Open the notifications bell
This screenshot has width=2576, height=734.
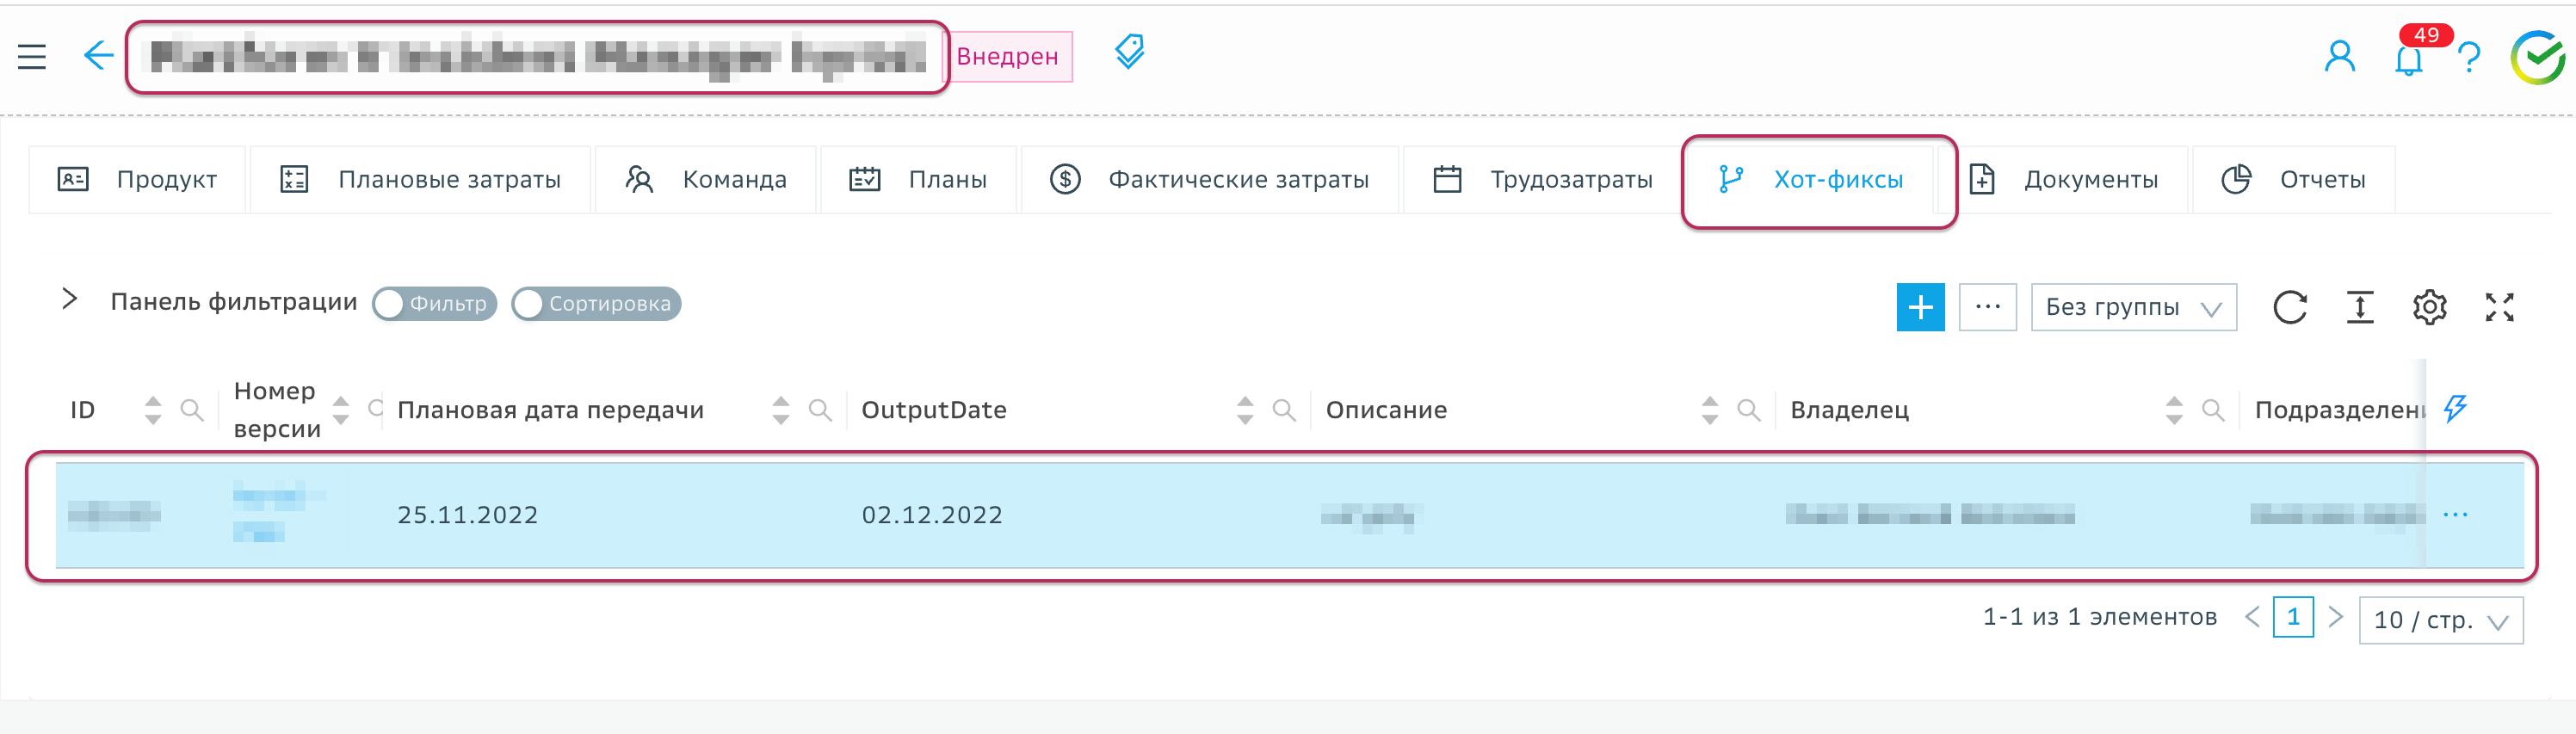[x=2408, y=60]
